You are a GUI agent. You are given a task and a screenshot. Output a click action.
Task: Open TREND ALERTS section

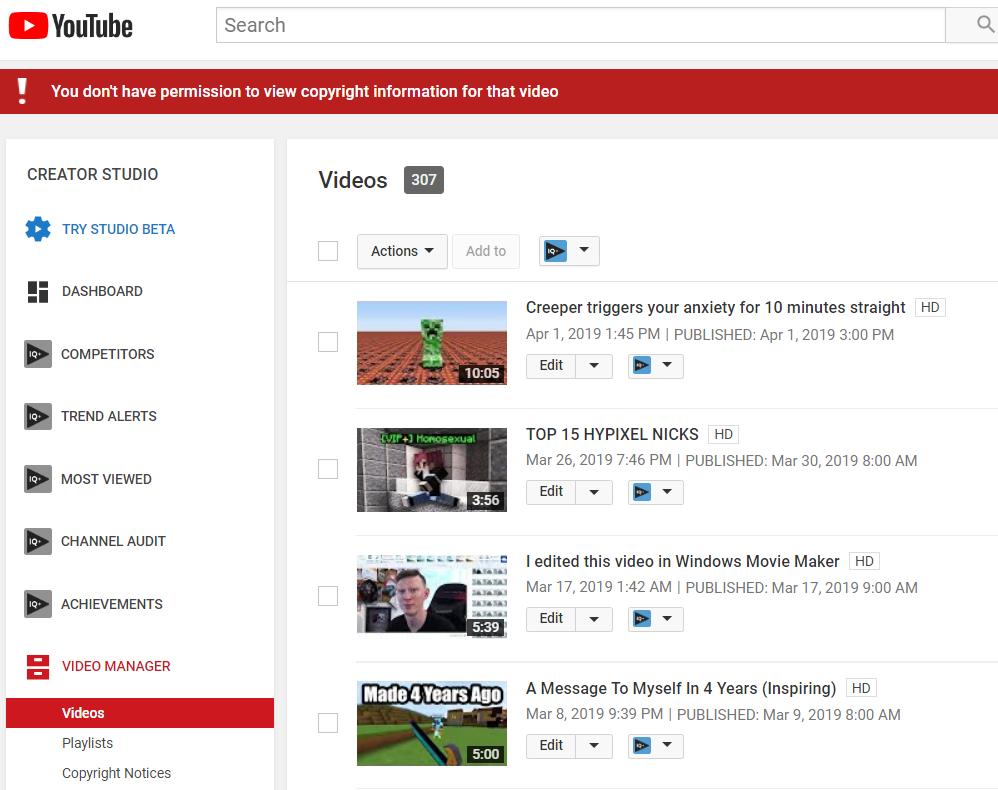(109, 416)
